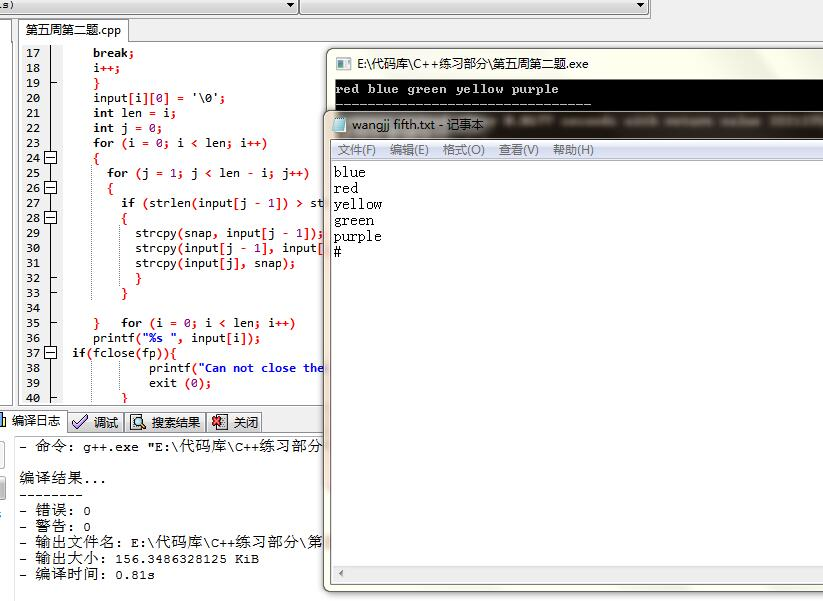Switch to the 编译日志 tab
Screen dimensions: 823x601
tap(33, 421)
